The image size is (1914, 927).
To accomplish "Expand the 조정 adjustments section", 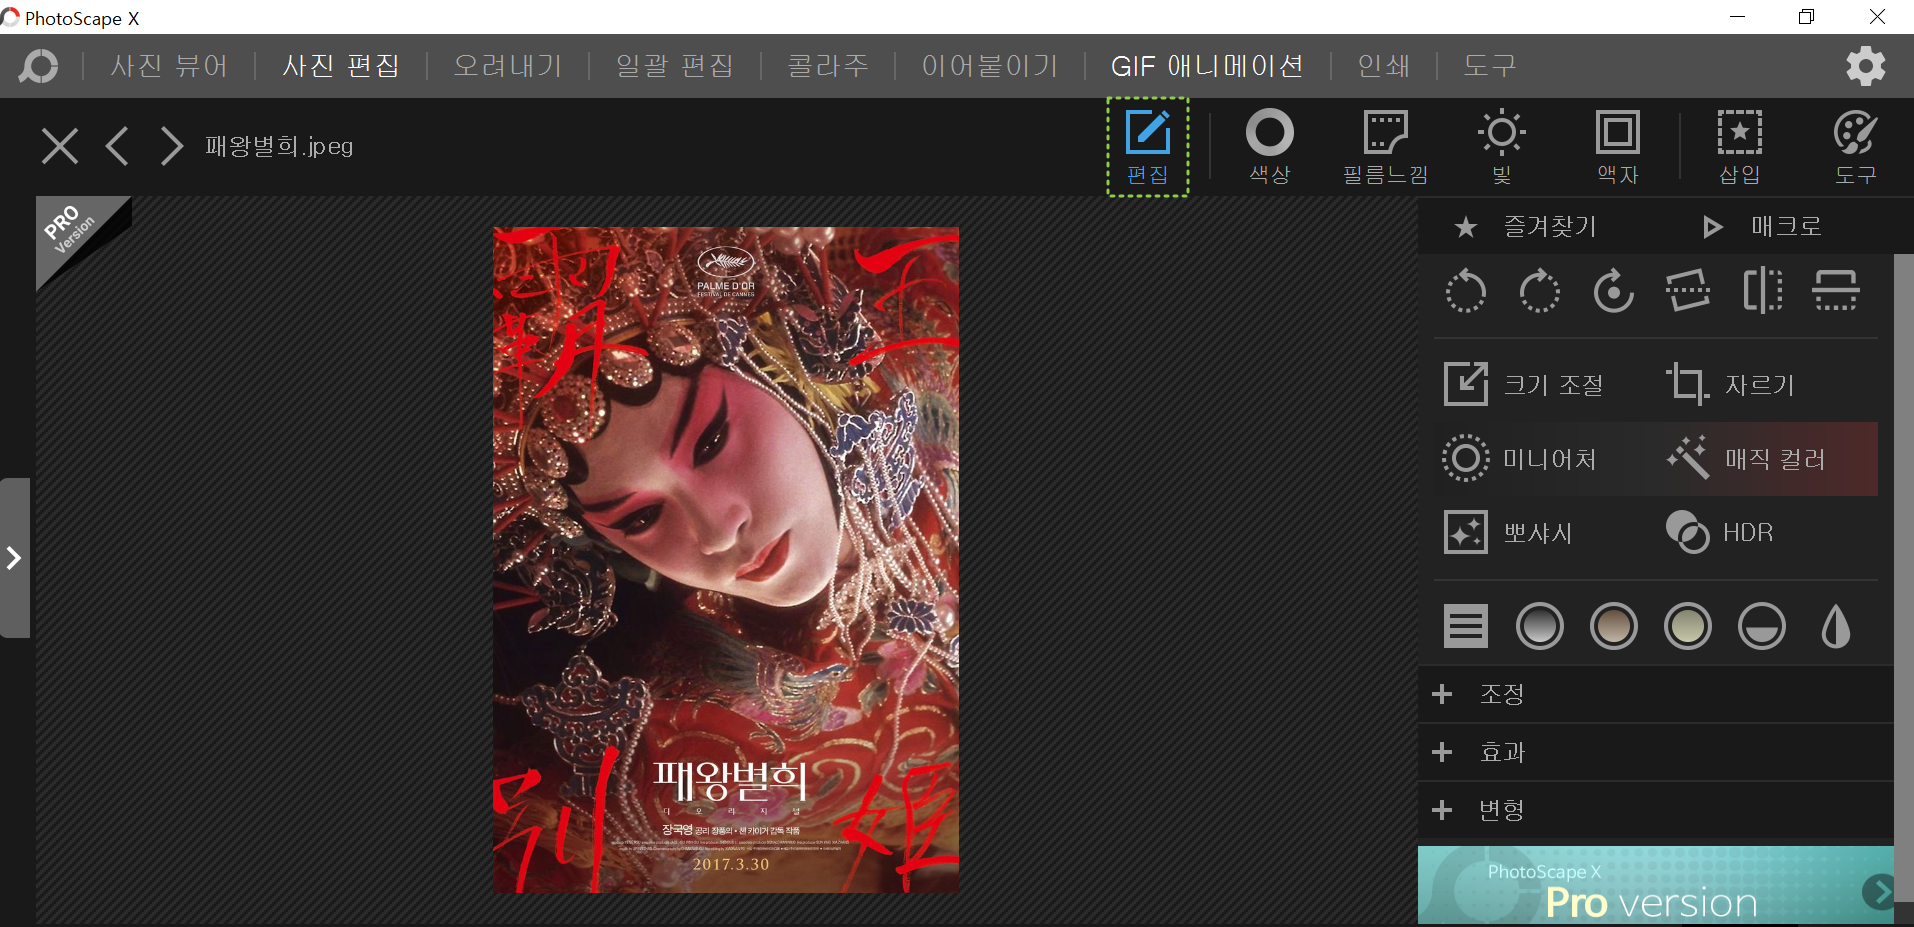I will (1656, 694).
